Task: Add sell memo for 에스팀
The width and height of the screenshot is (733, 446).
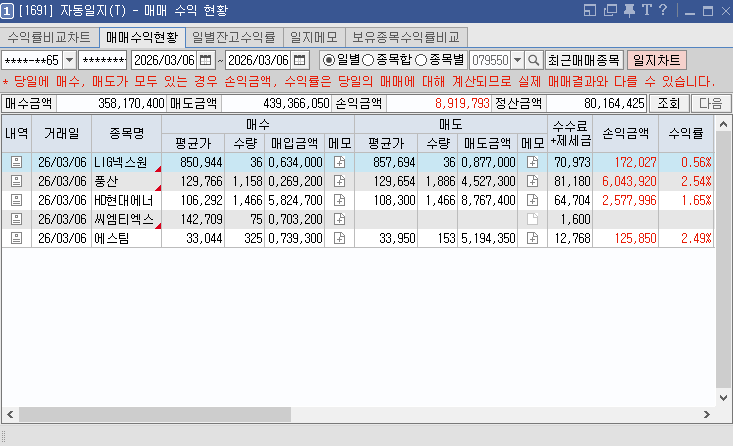Action: point(532,238)
